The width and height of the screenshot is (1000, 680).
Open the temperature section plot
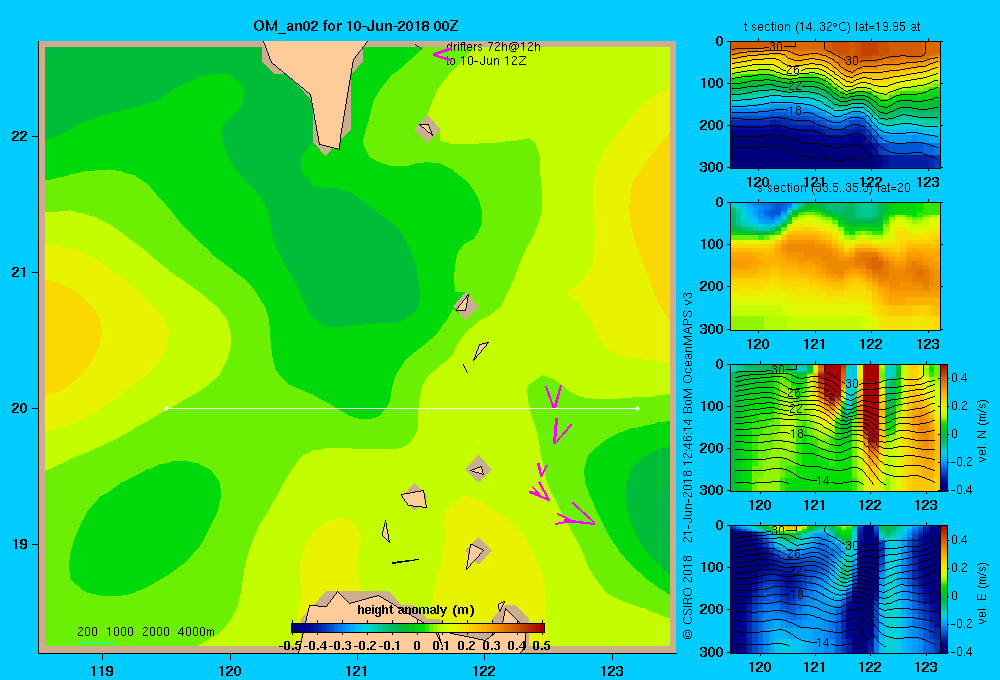pos(835,105)
